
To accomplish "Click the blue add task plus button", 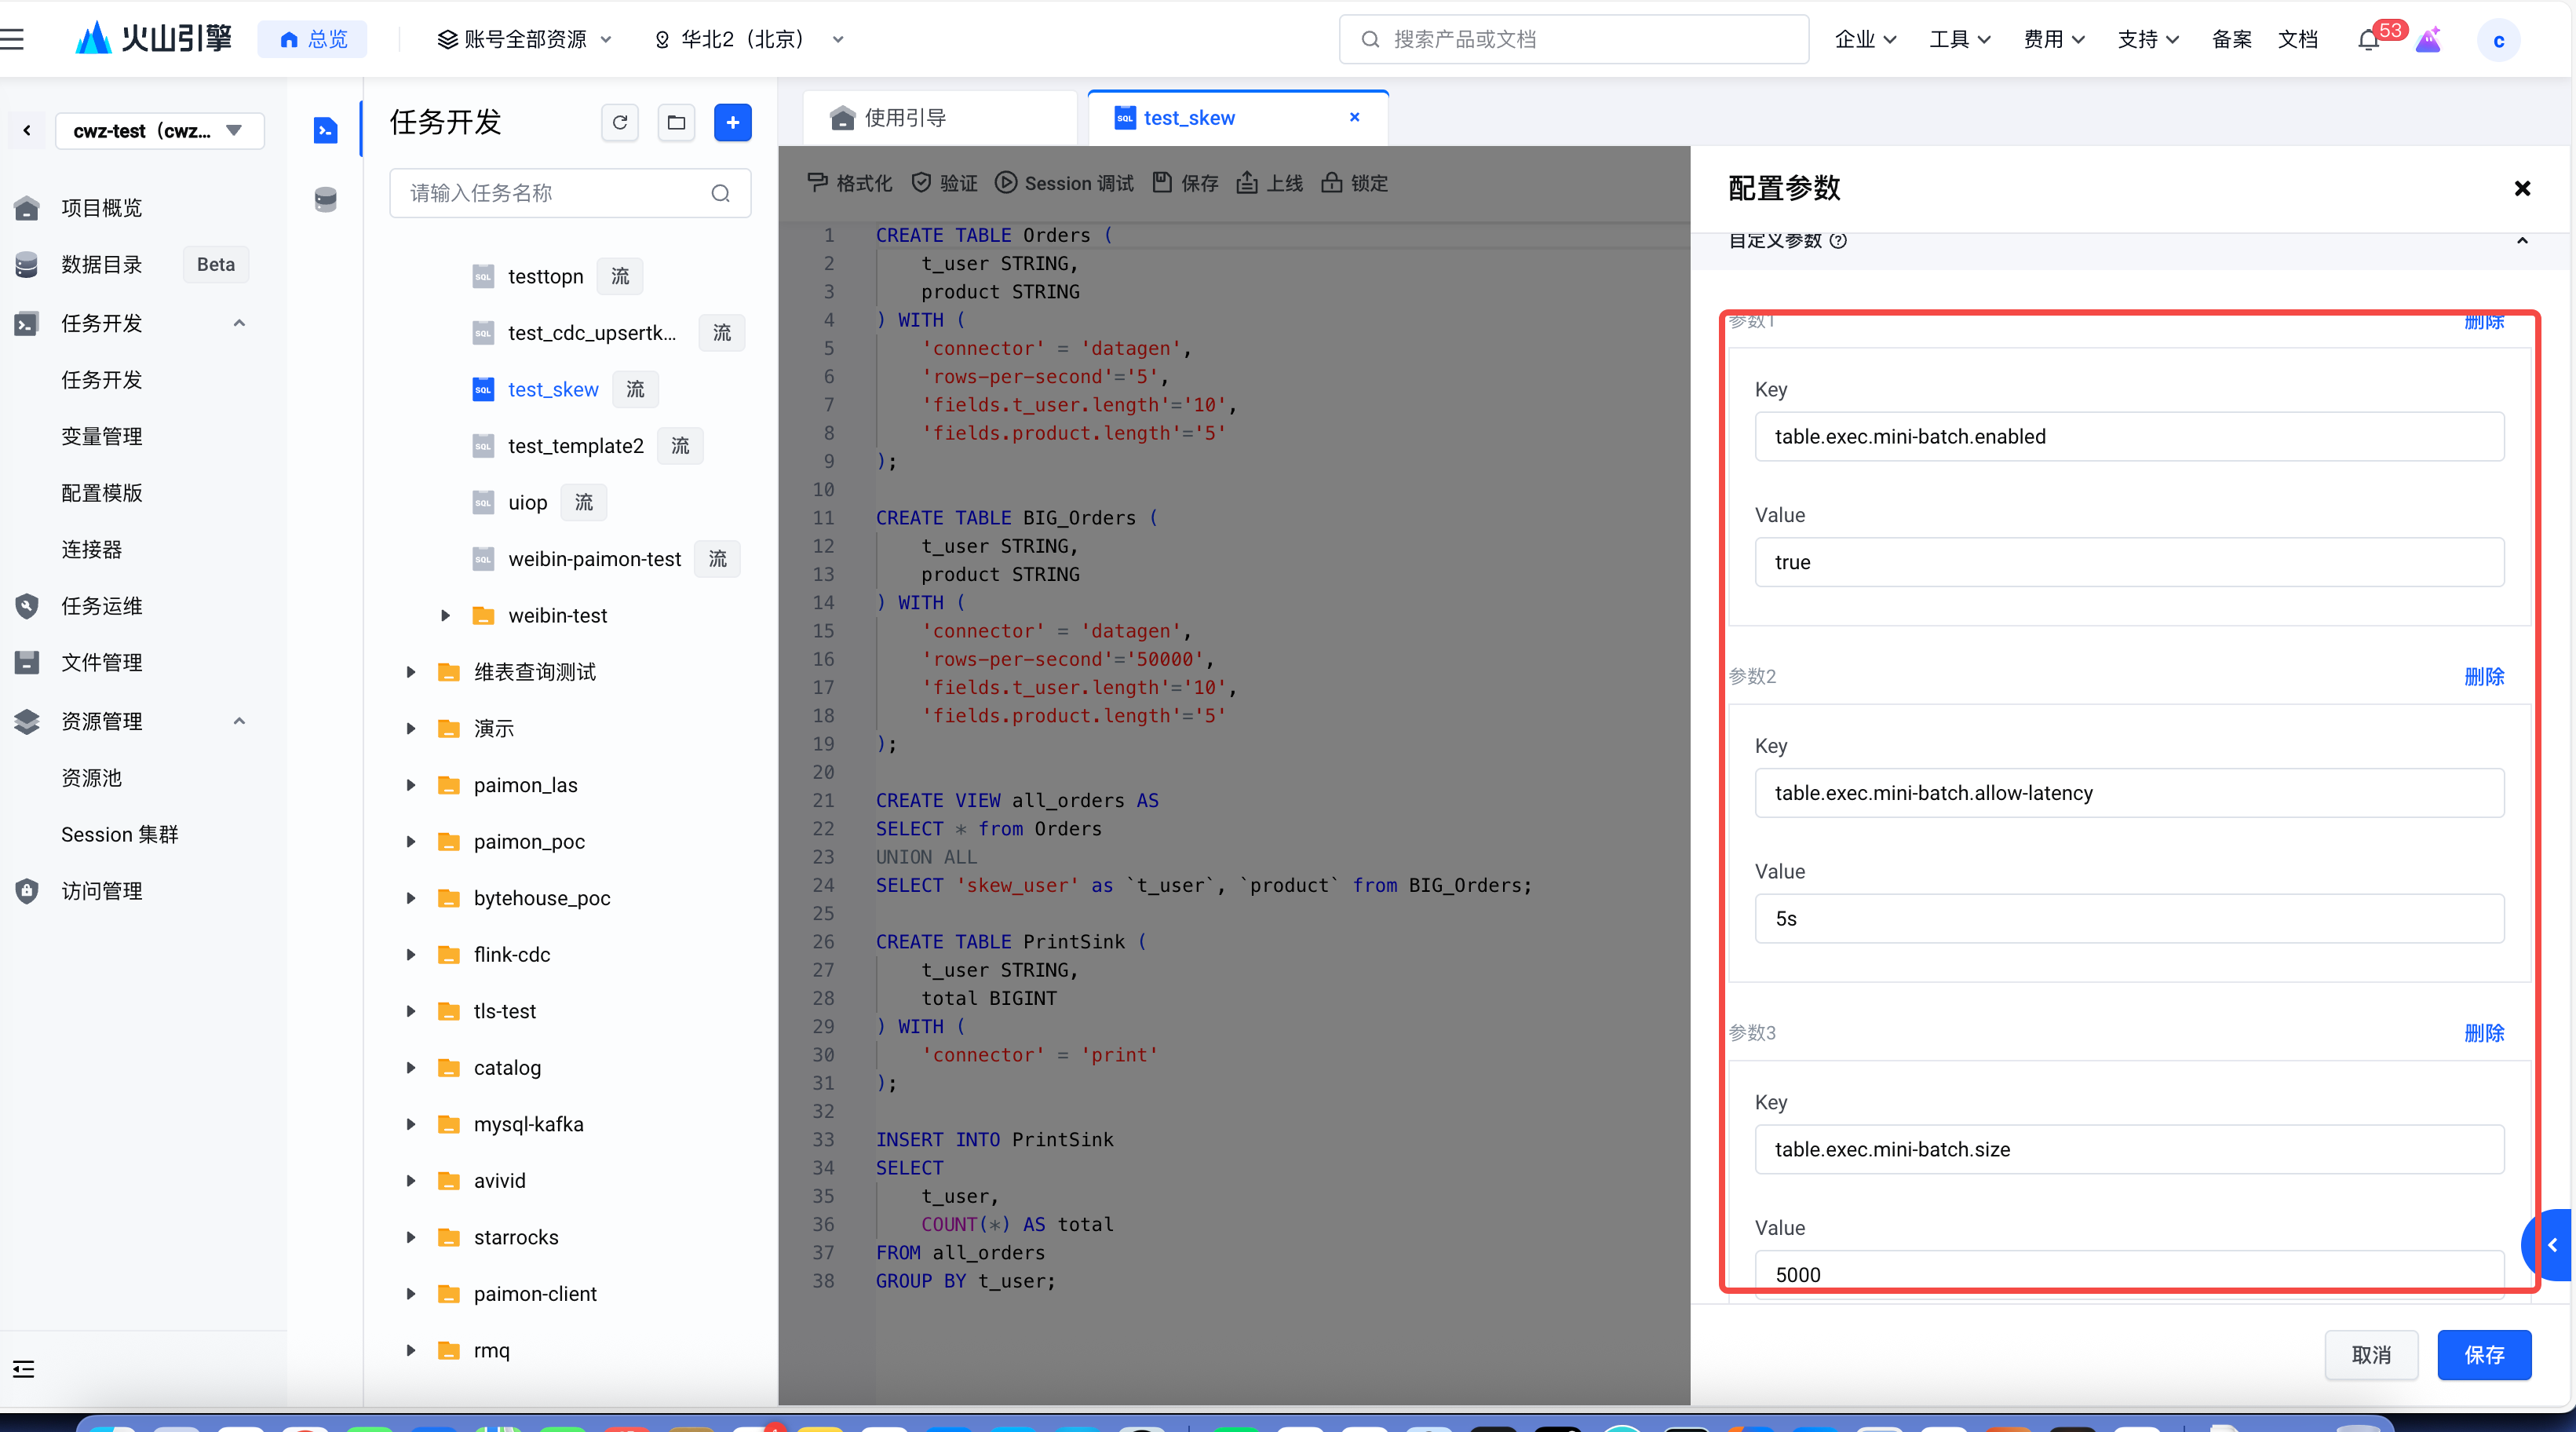I will [732, 122].
